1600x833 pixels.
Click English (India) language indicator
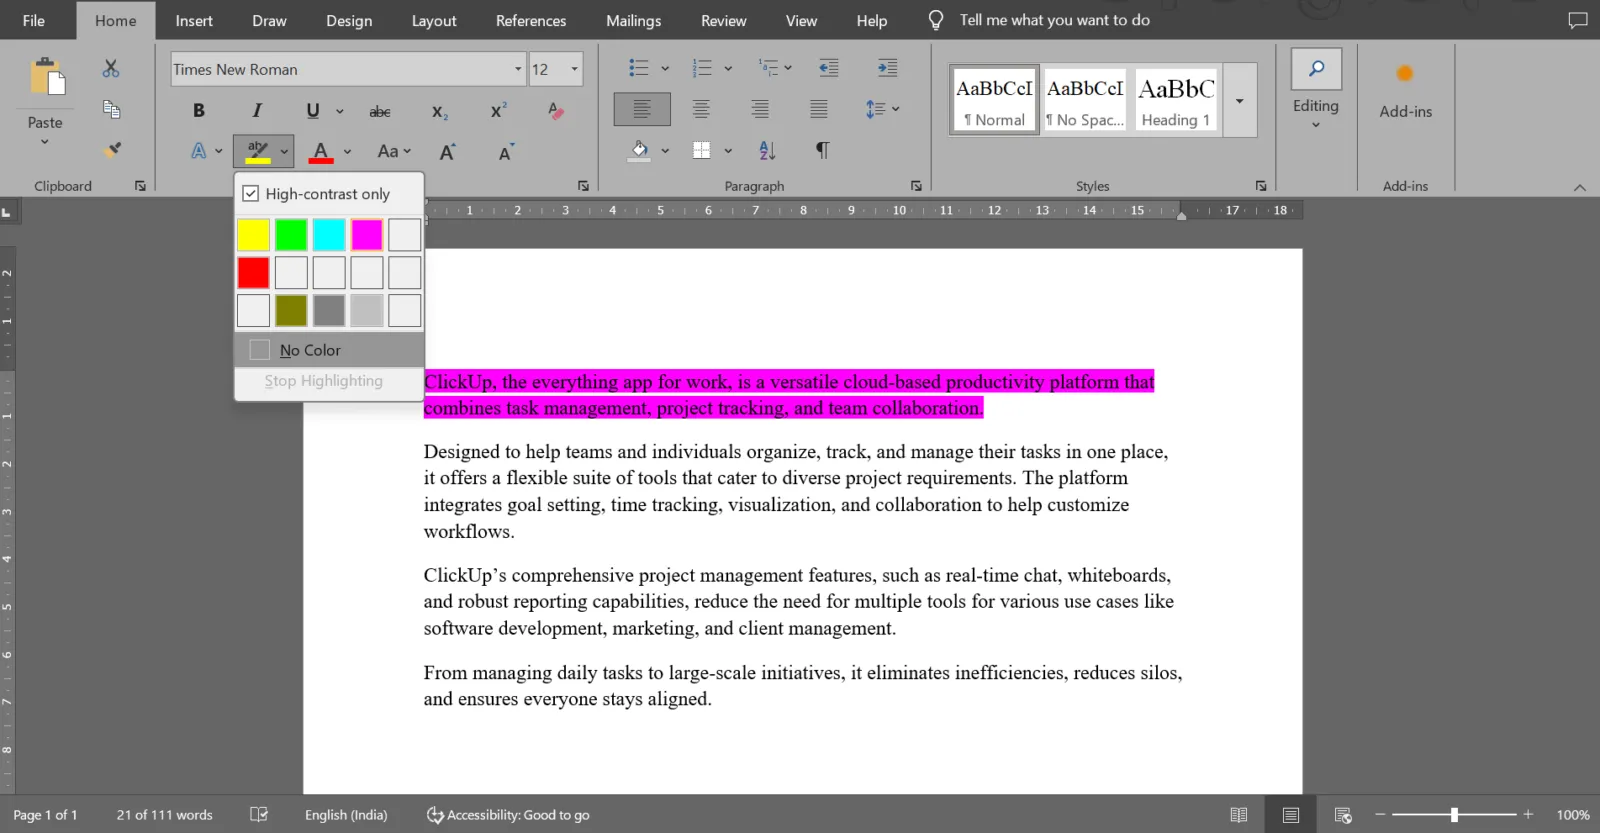346,815
